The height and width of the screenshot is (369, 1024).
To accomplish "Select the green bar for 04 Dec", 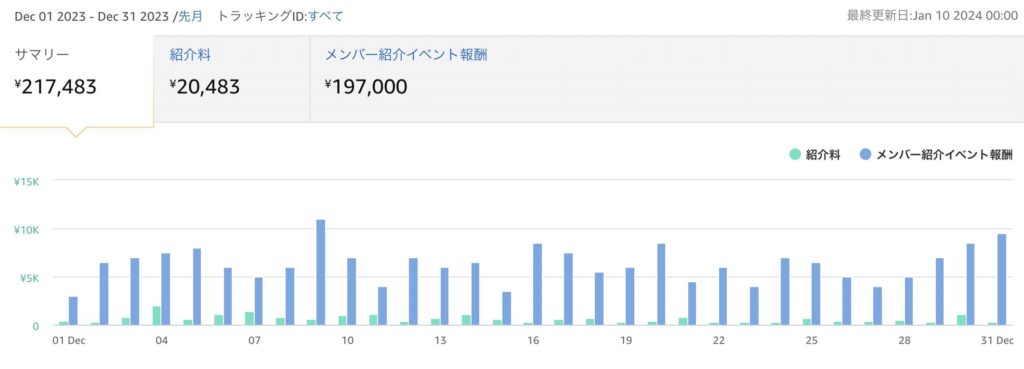I will tap(156, 315).
